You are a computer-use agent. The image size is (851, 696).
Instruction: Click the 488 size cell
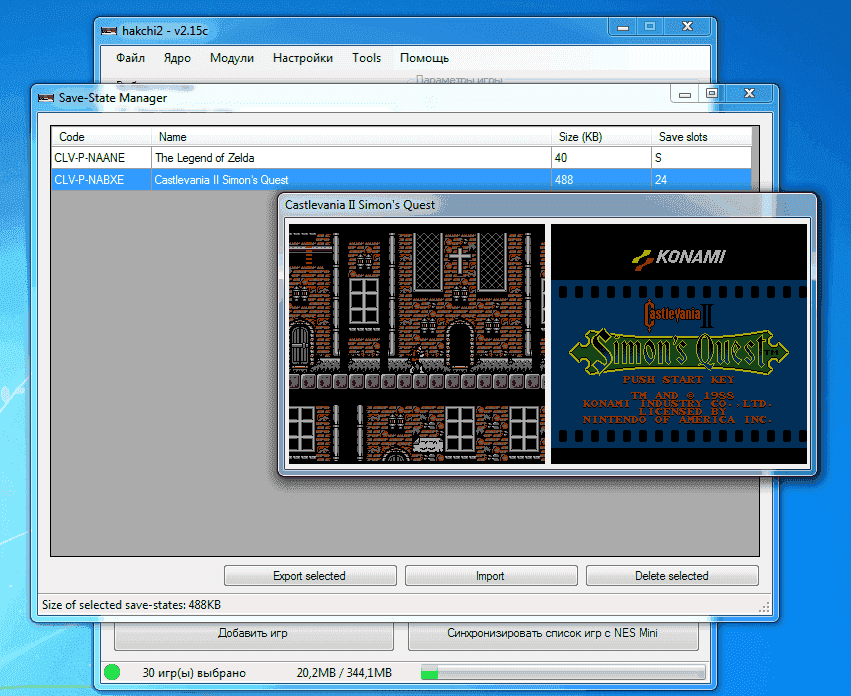click(601, 180)
